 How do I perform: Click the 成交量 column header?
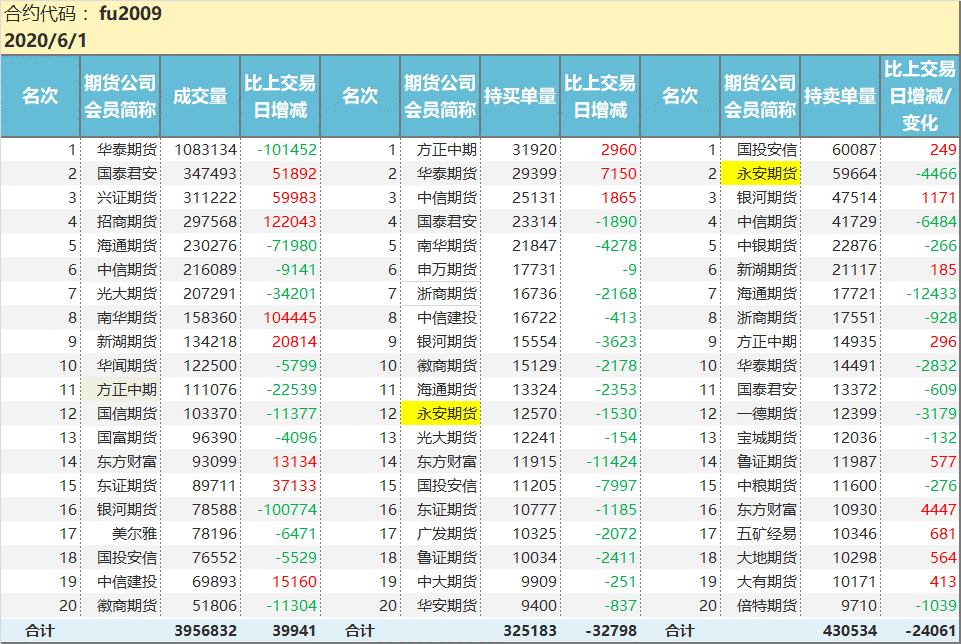click(200, 96)
